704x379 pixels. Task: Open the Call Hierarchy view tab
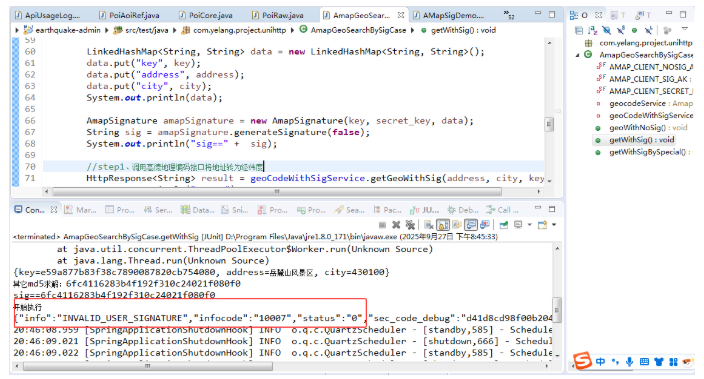point(502,210)
